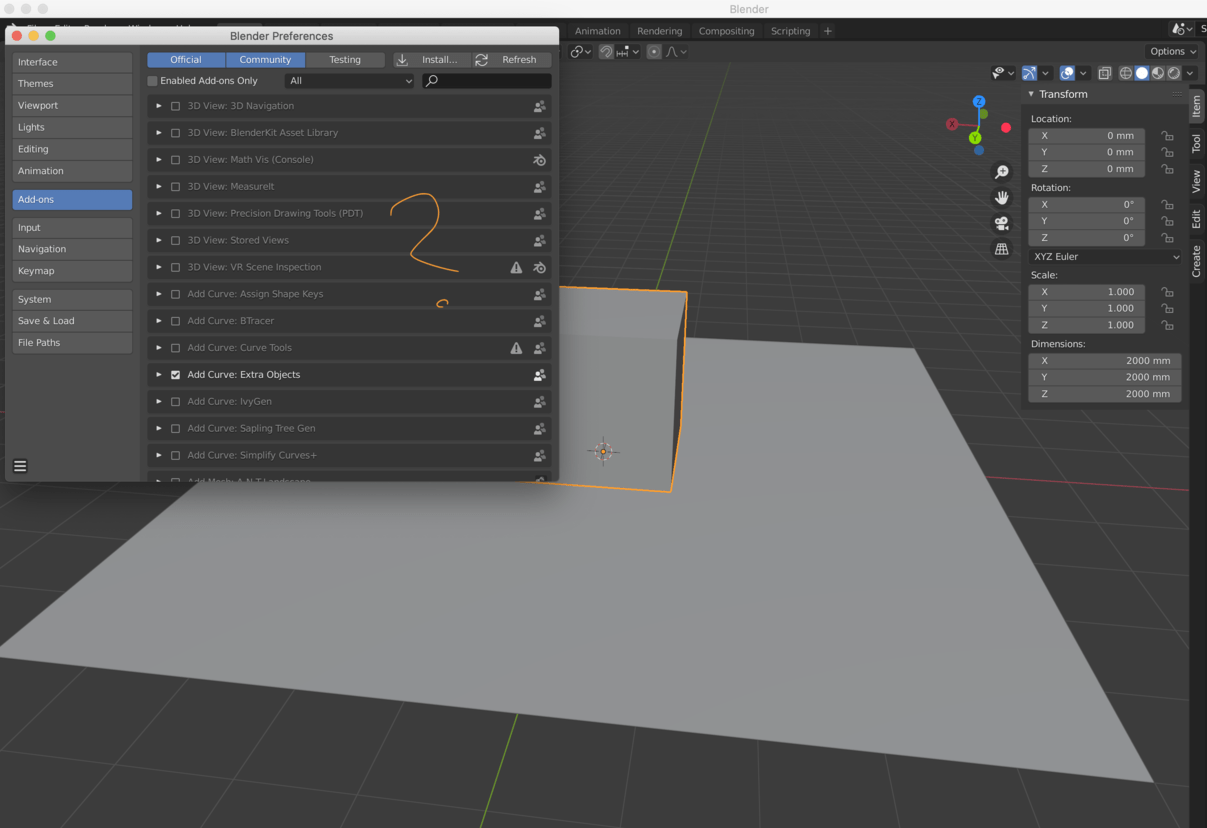Toggle the Testing support level filter
This screenshot has width=1207, height=828.
[x=345, y=60]
